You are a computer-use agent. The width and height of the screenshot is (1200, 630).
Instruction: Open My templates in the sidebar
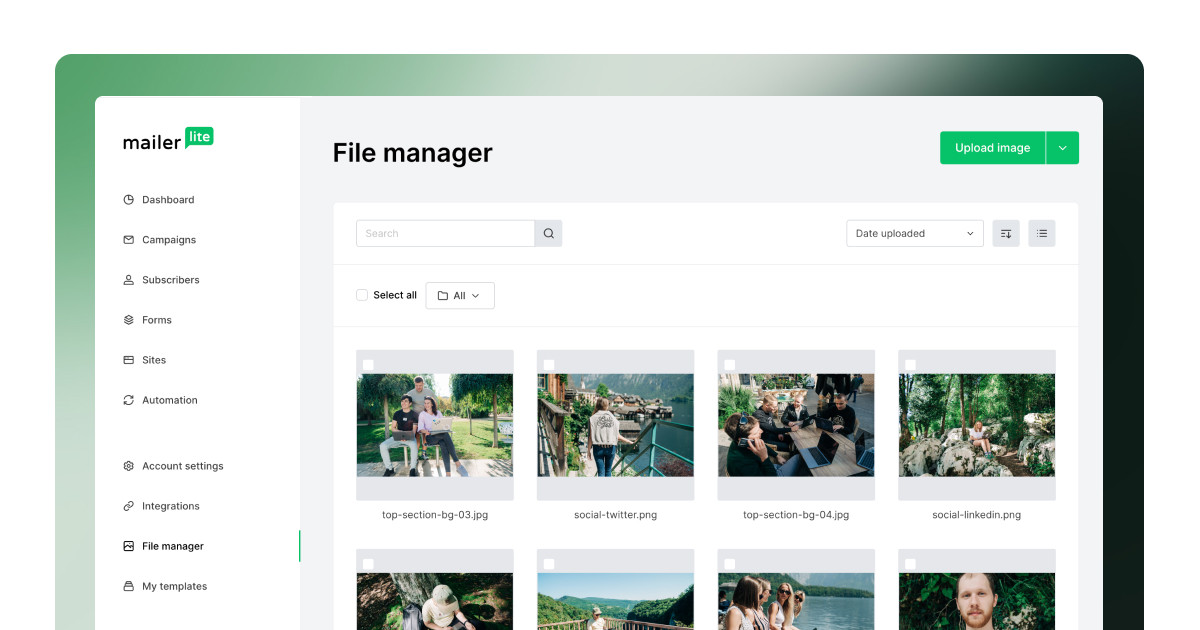174,586
